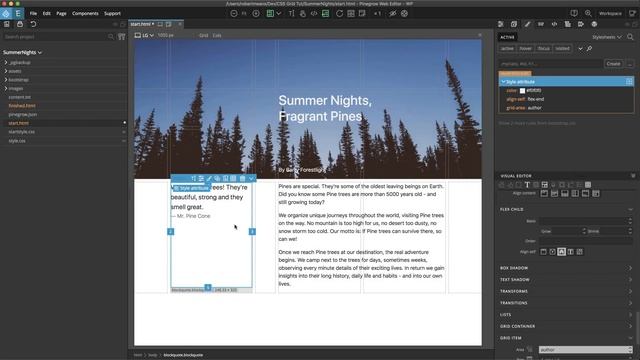The height and width of the screenshot is (360, 640).
Task: Toggle the code view brackets icon in toolbar
Action: (314, 13)
